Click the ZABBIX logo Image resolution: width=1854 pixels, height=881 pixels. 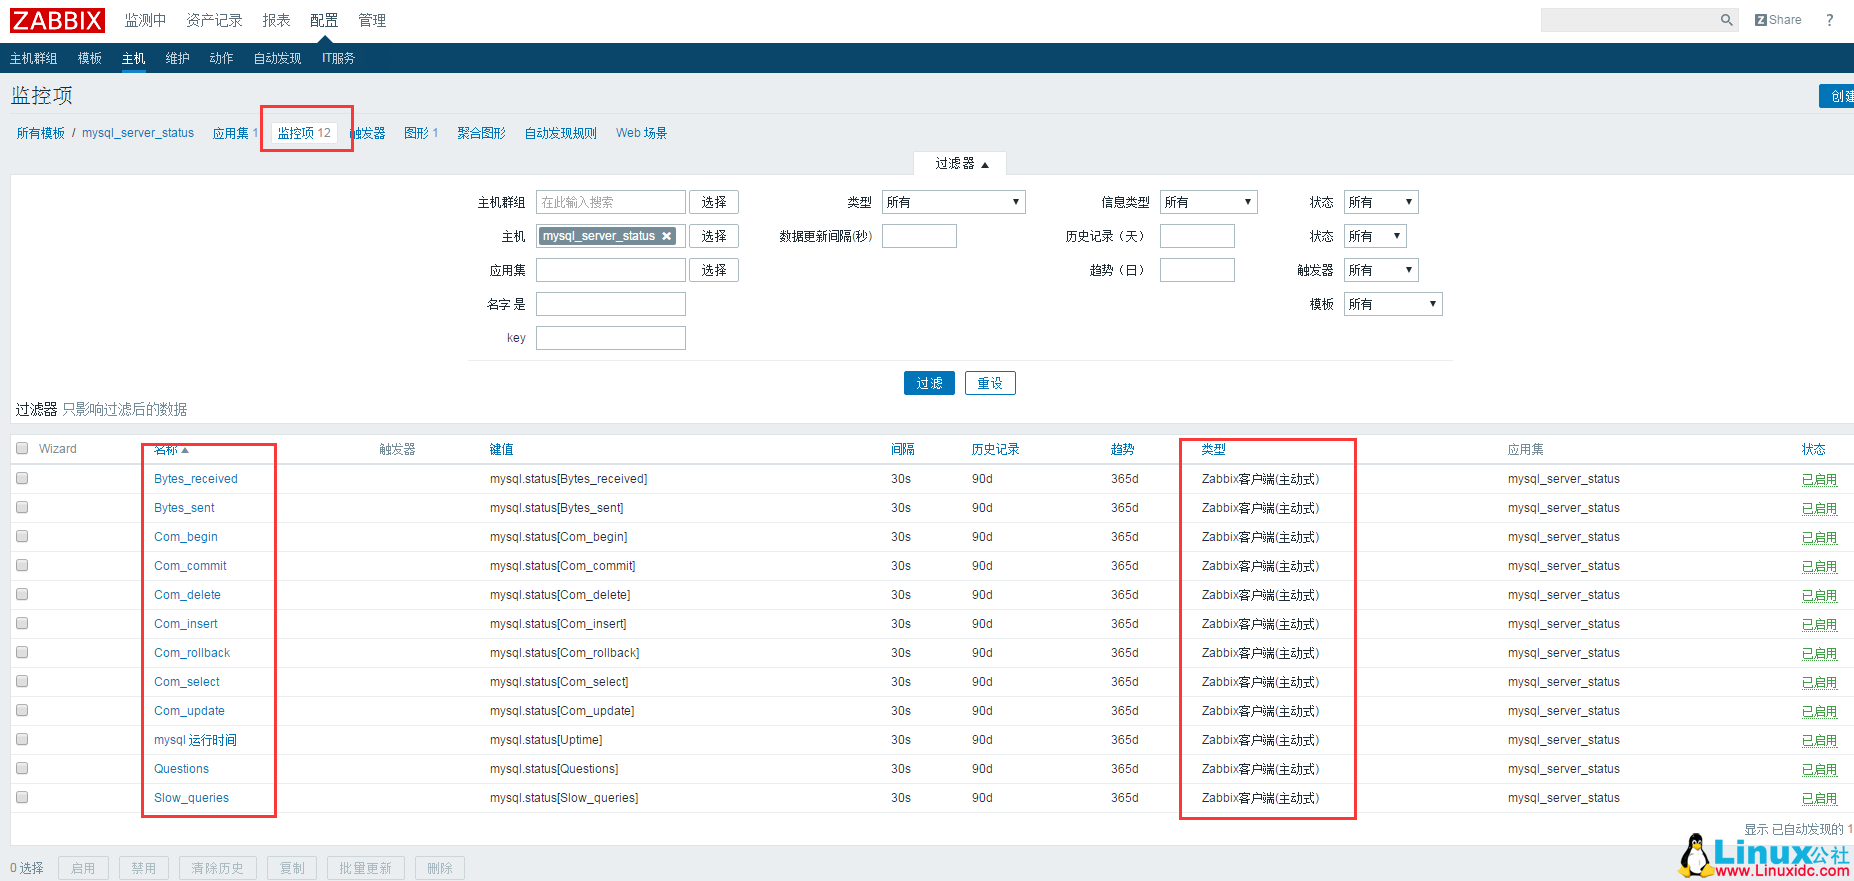(58, 20)
